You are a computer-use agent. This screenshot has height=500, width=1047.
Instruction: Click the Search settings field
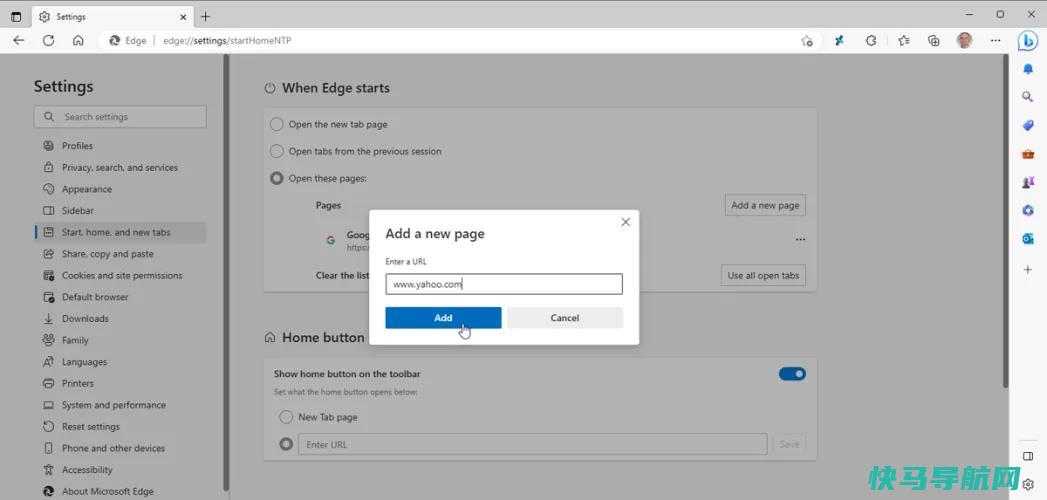click(x=120, y=117)
